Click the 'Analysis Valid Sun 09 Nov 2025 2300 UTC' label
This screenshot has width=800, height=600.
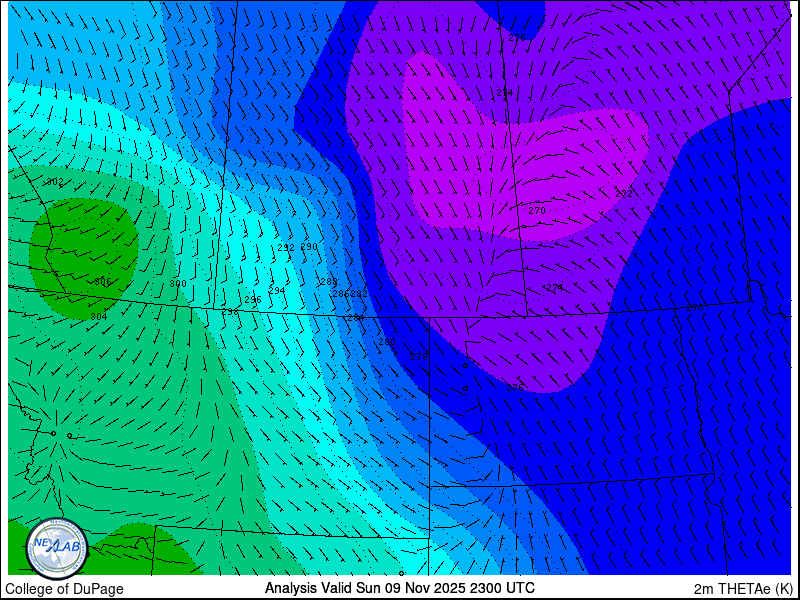tap(399, 588)
